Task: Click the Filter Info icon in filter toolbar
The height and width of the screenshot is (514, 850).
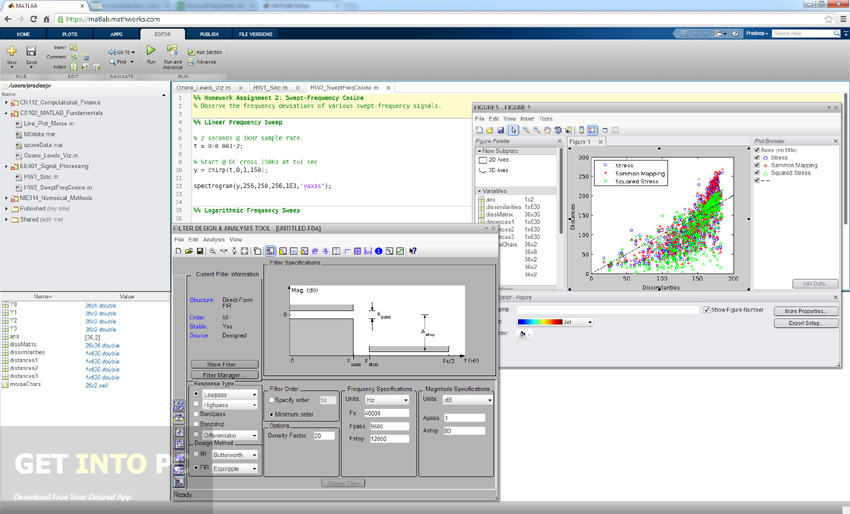Action: pos(379,251)
